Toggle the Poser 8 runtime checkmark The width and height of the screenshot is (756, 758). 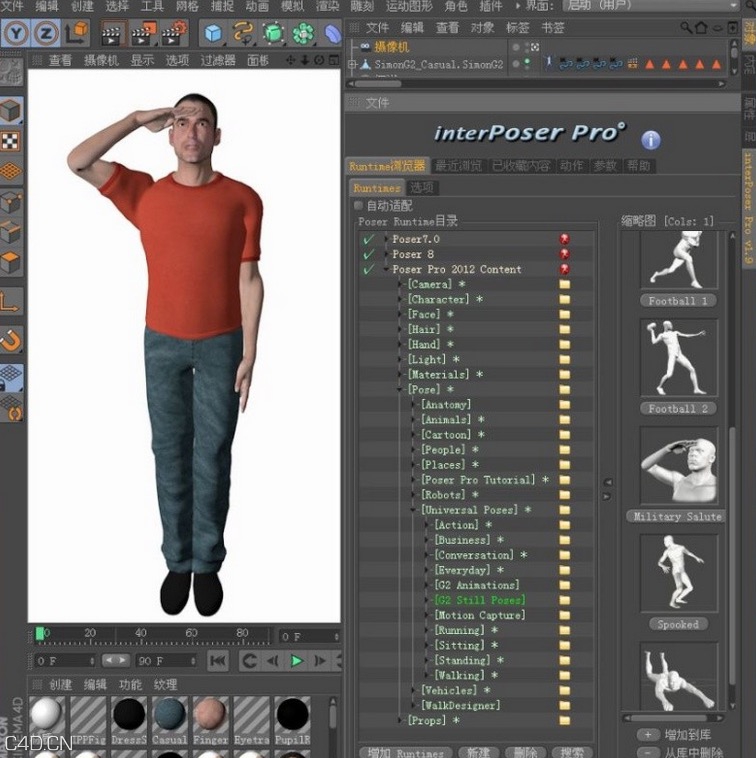[368, 254]
